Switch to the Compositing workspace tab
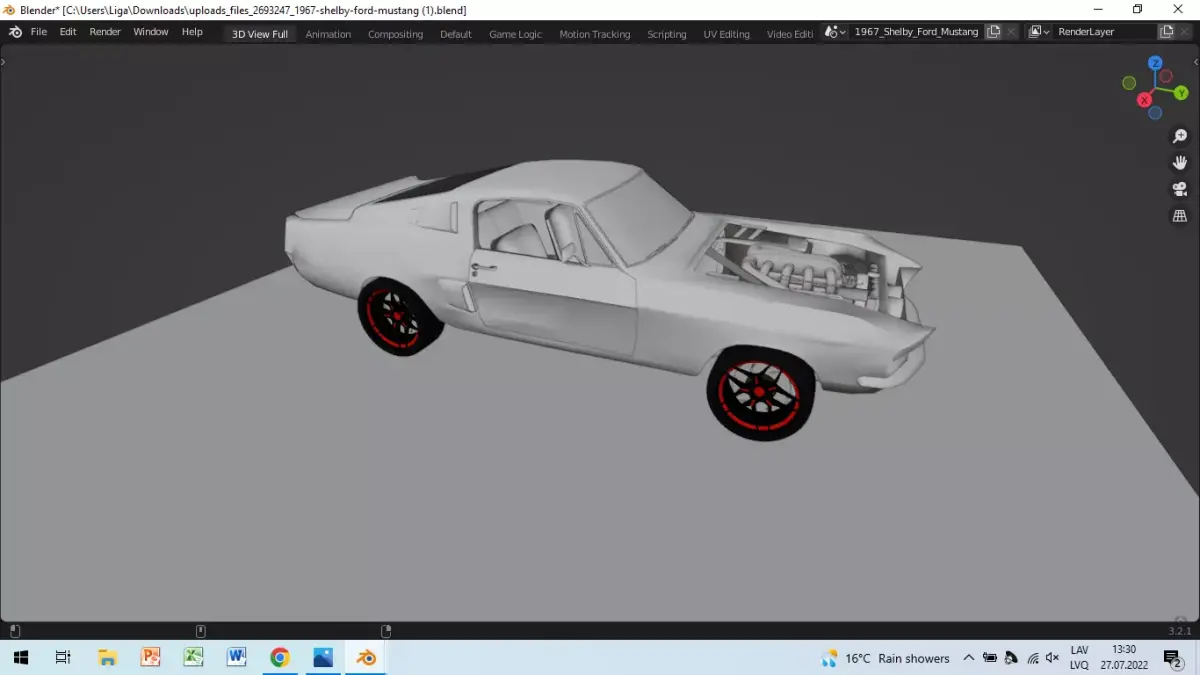1200x675 pixels. tap(395, 34)
